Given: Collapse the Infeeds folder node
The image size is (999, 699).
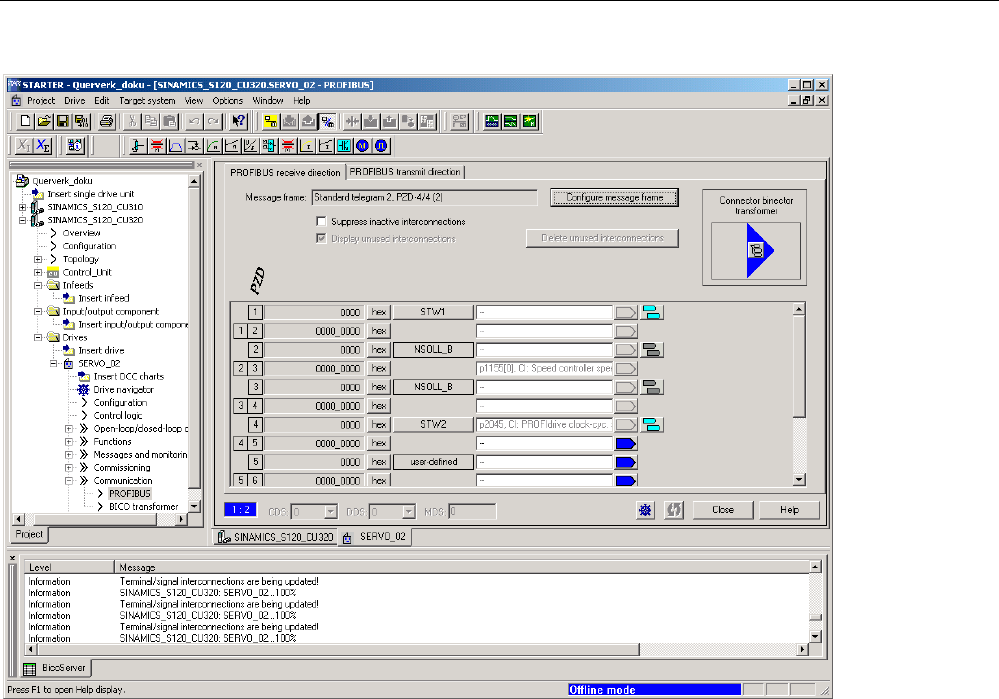Looking at the screenshot, I should pos(38,285).
